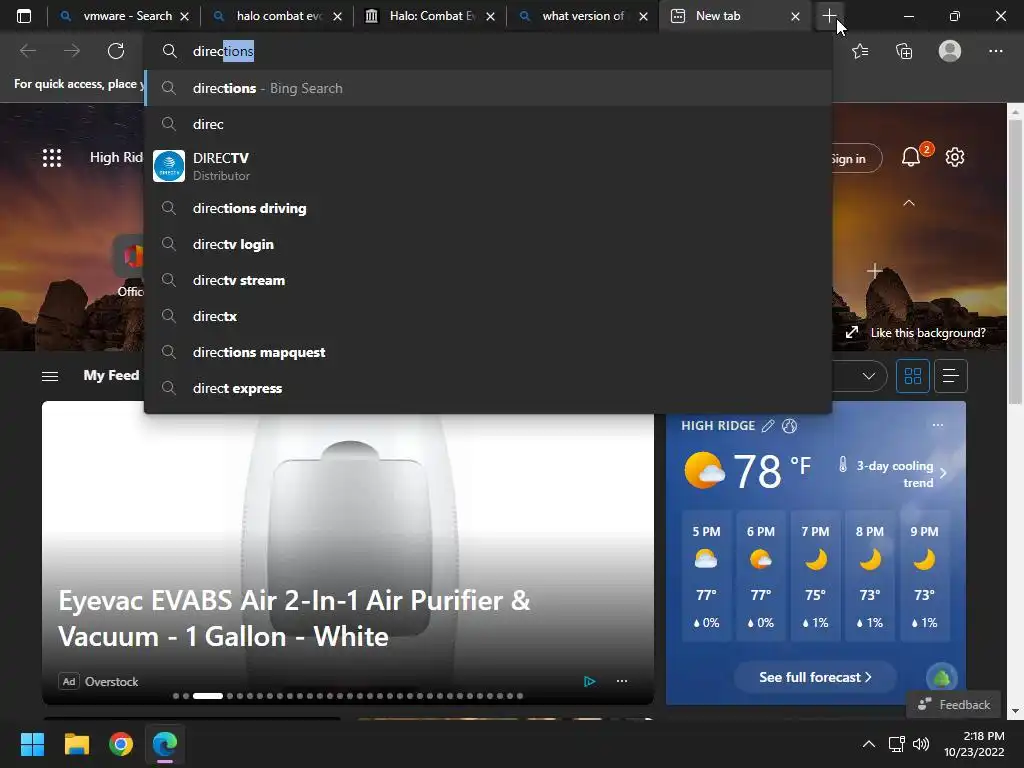The image size is (1024, 768).
Task: Expand background with diagonal arrow icon
Action: (x=852, y=332)
